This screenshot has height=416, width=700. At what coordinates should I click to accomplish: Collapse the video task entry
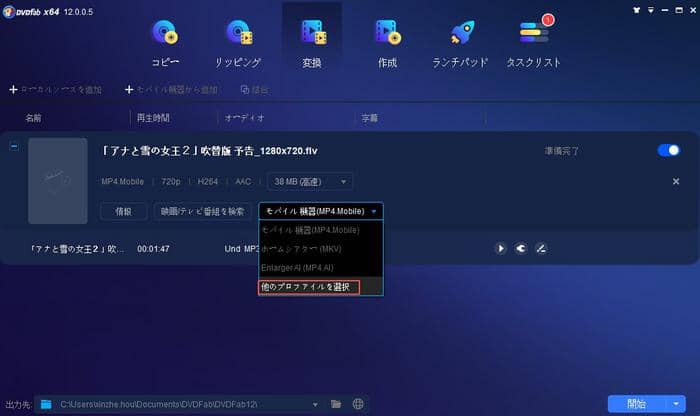[14, 146]
